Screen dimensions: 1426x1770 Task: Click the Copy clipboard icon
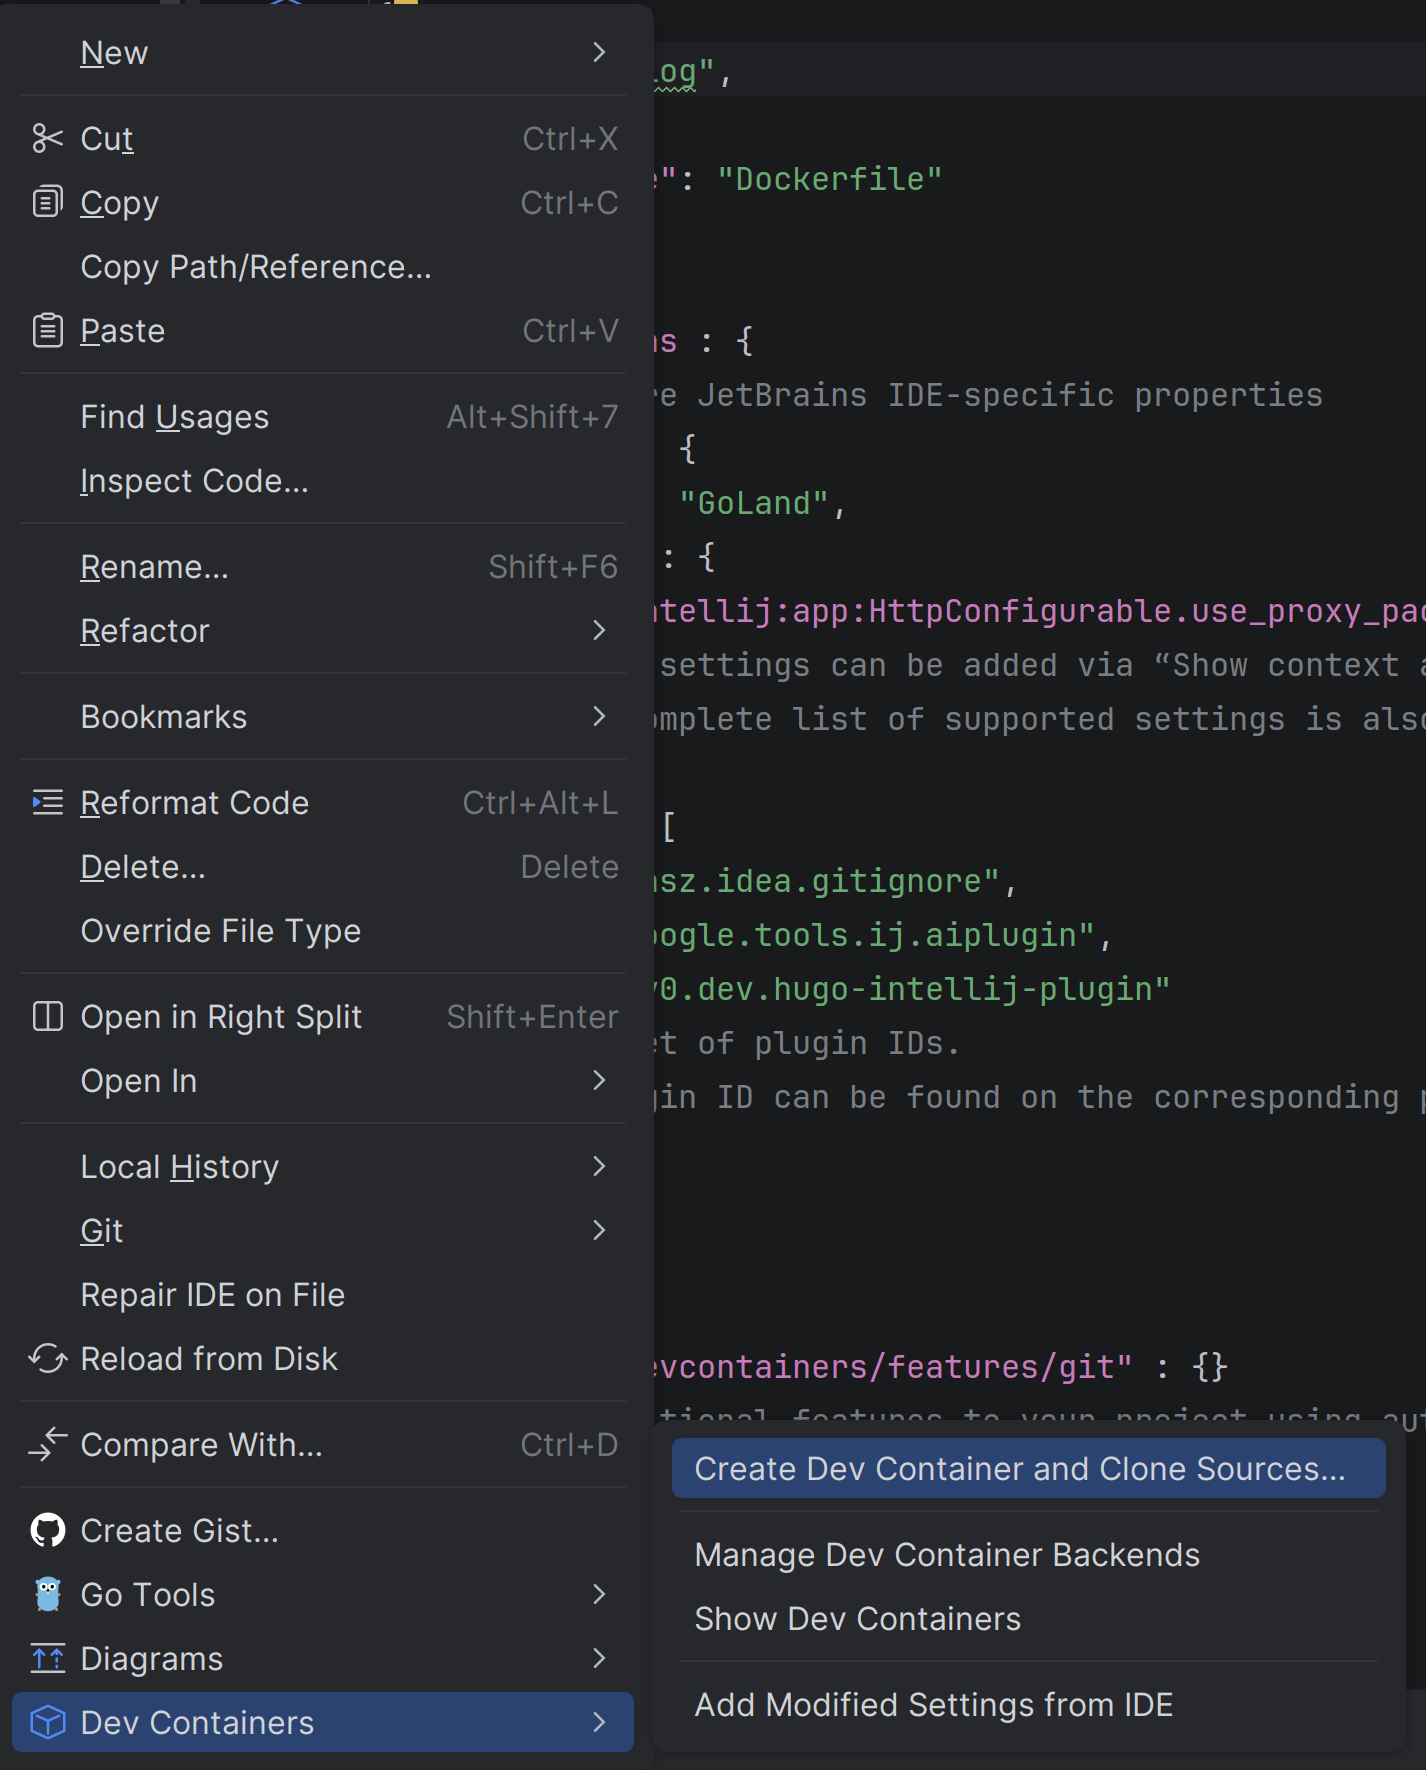pyautogui.click(x=47, y=202)
